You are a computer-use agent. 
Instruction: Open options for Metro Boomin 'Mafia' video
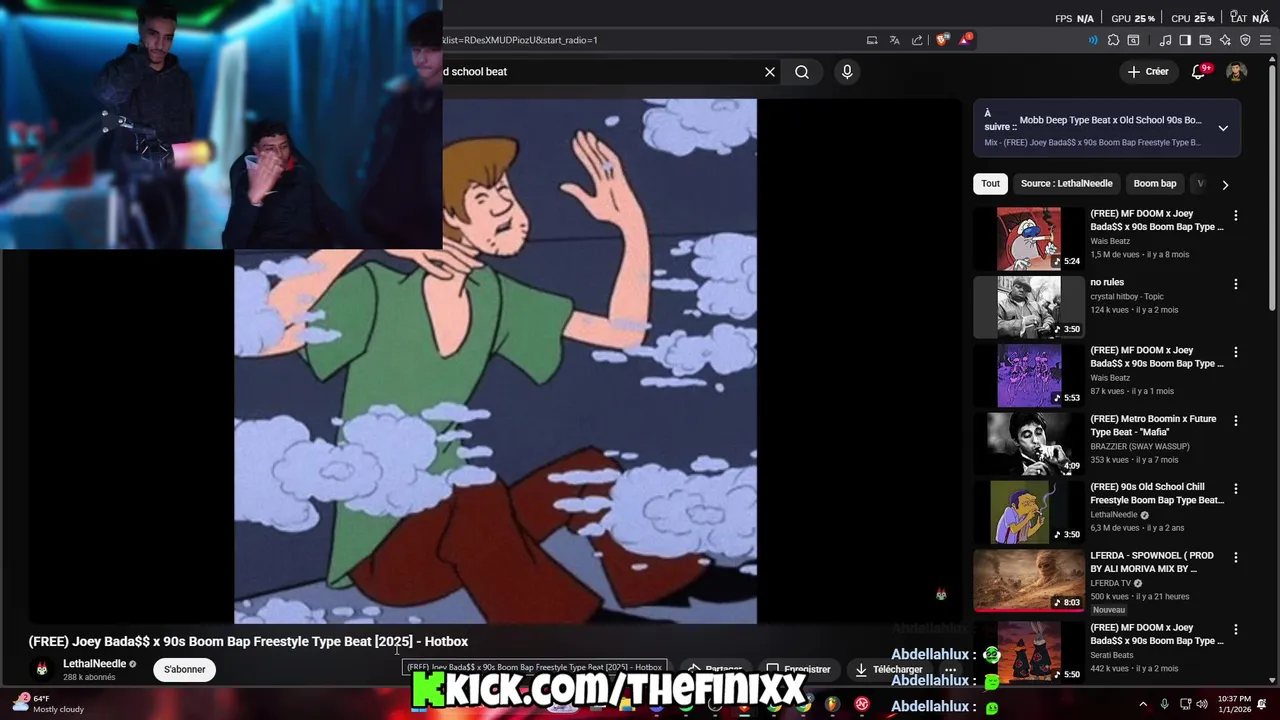pos(1236,421)
